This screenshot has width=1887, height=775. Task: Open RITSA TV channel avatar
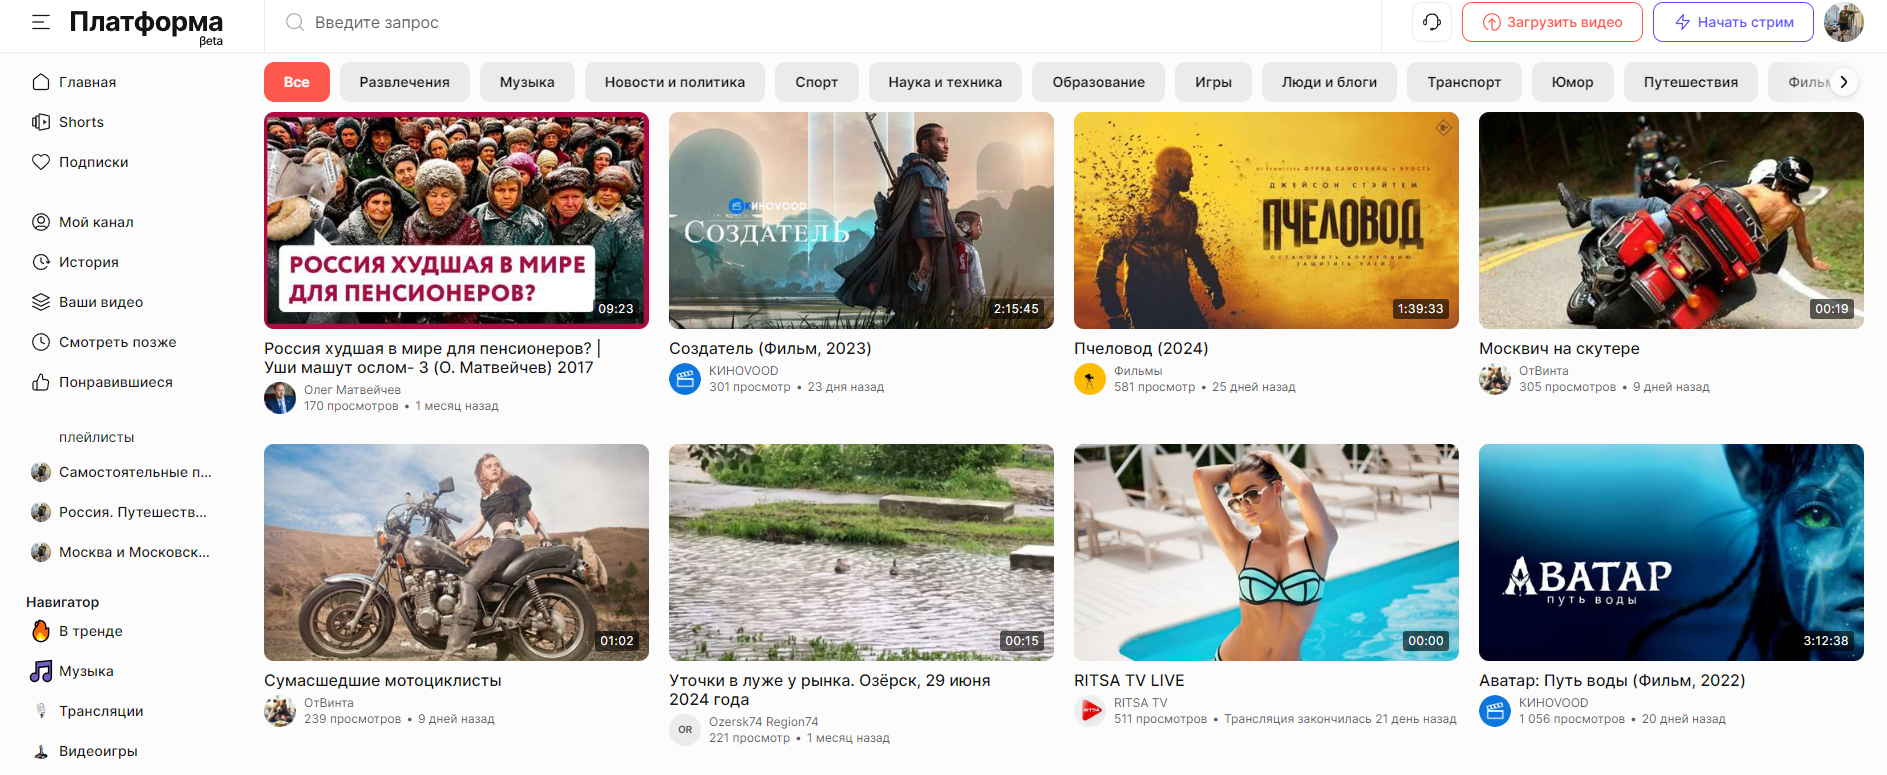click(x=1090, y=711)
